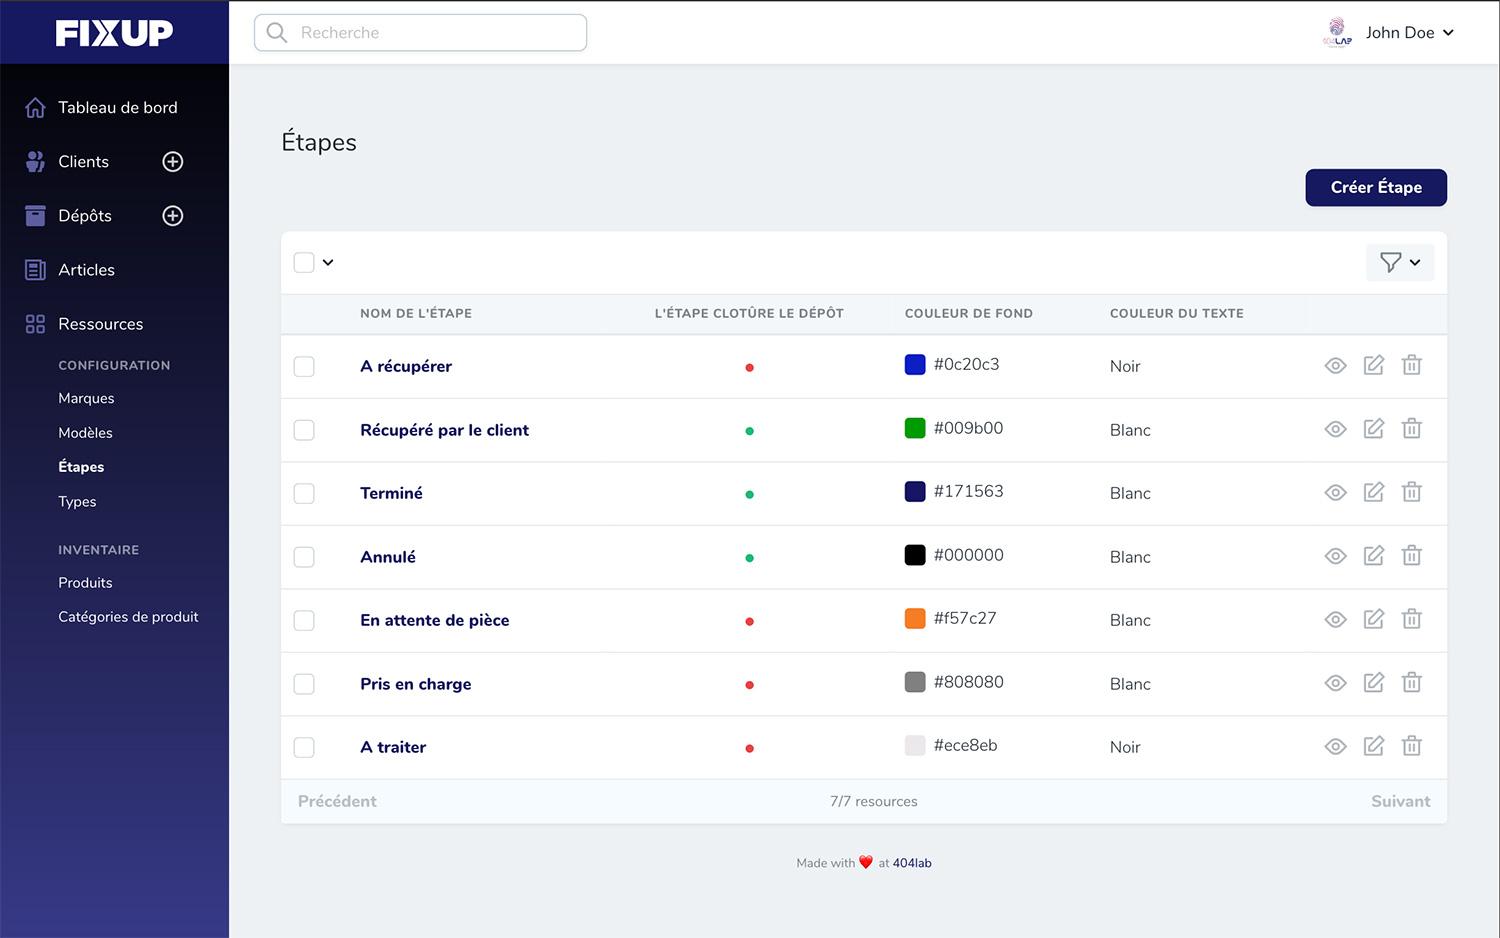Viewport: 1500px width, 938px height.
Task: Edit the A récupérer step
Action: point(1374,365)
